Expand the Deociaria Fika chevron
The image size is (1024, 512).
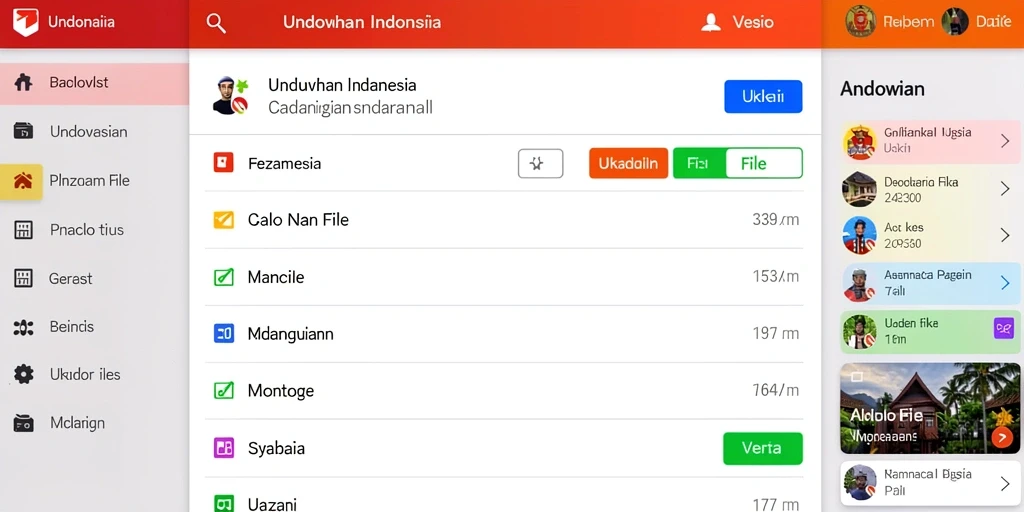click(x=1005, y=189)
